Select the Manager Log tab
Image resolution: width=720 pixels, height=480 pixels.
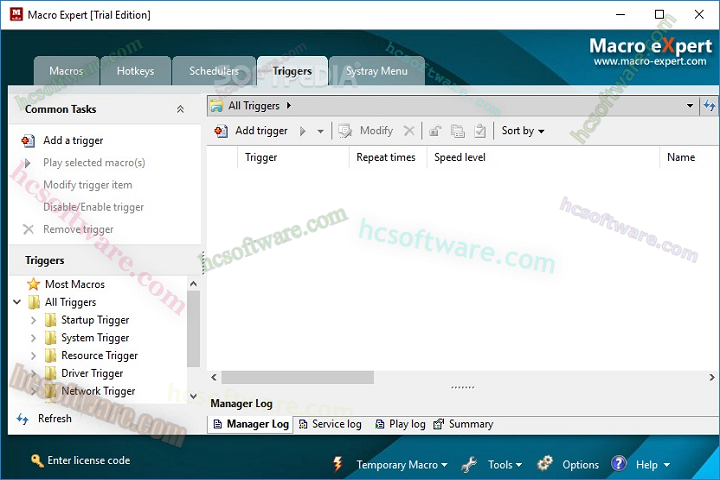tap(251, 424)
